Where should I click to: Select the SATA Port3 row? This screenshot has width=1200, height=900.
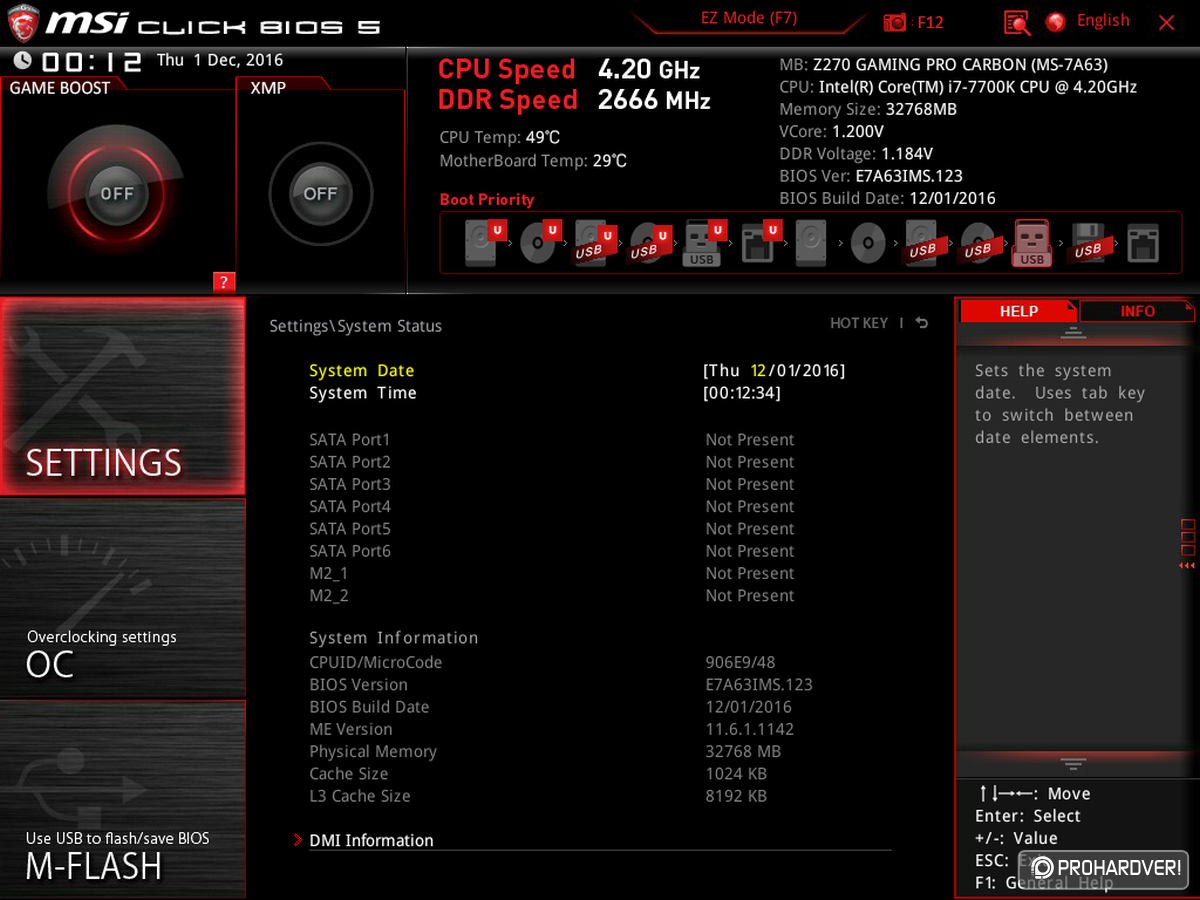coord(552,484)
